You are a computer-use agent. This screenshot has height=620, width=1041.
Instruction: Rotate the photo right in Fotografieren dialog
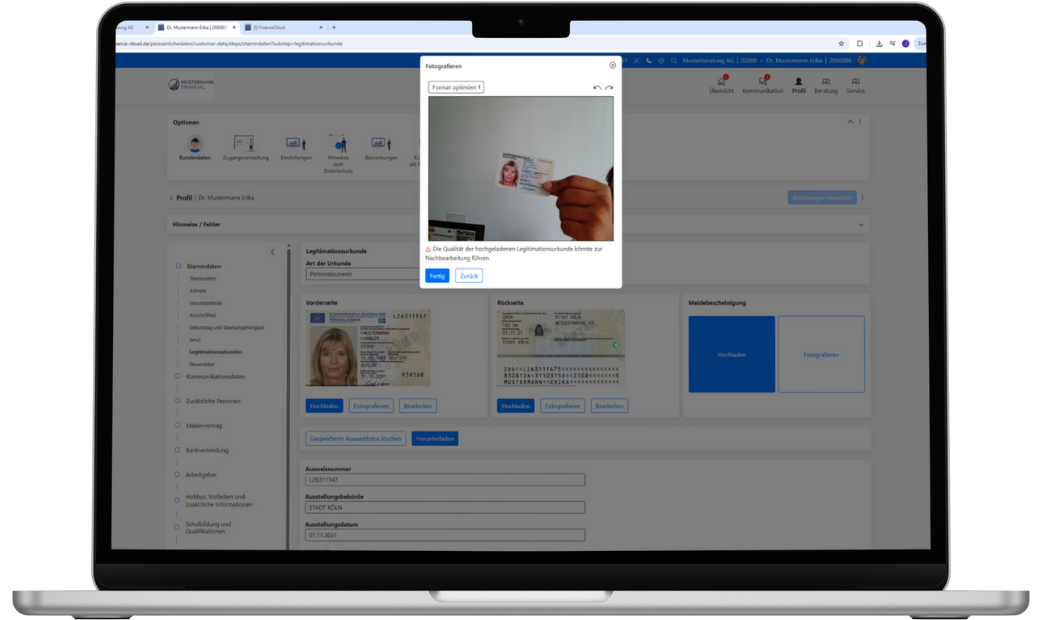(x=609, y=88)
